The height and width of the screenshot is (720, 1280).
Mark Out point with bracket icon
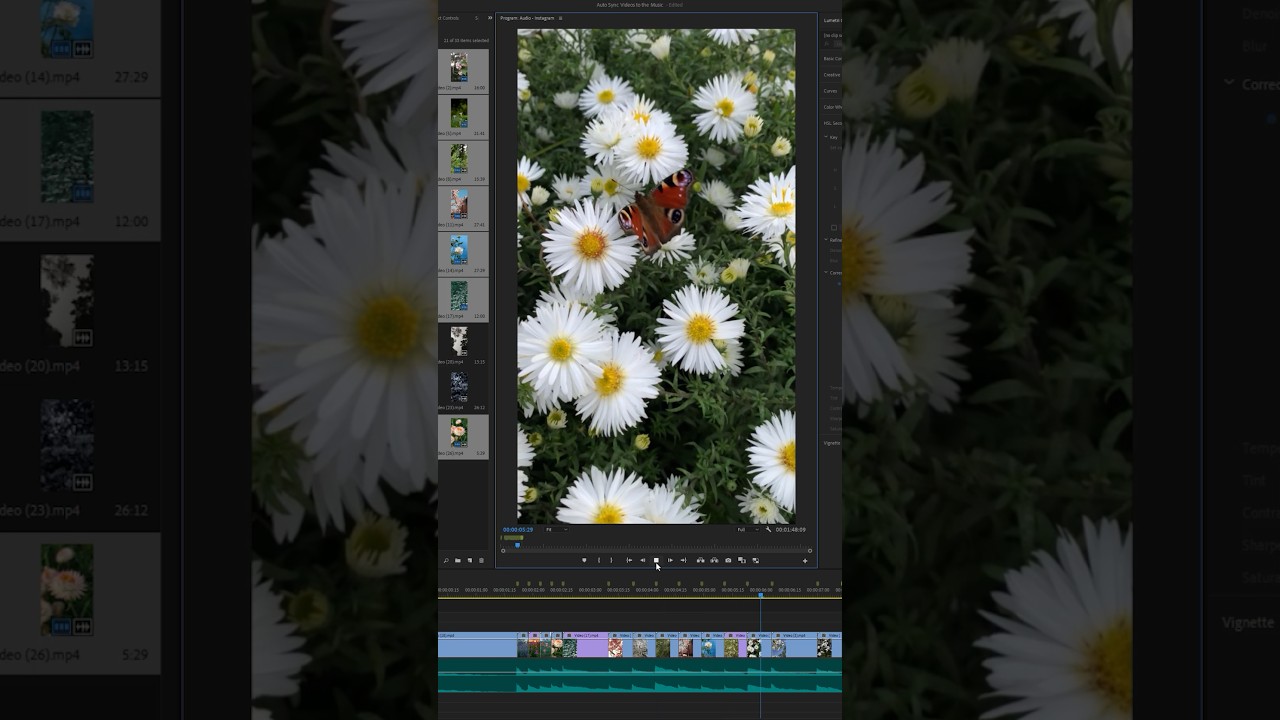point(611,560)
